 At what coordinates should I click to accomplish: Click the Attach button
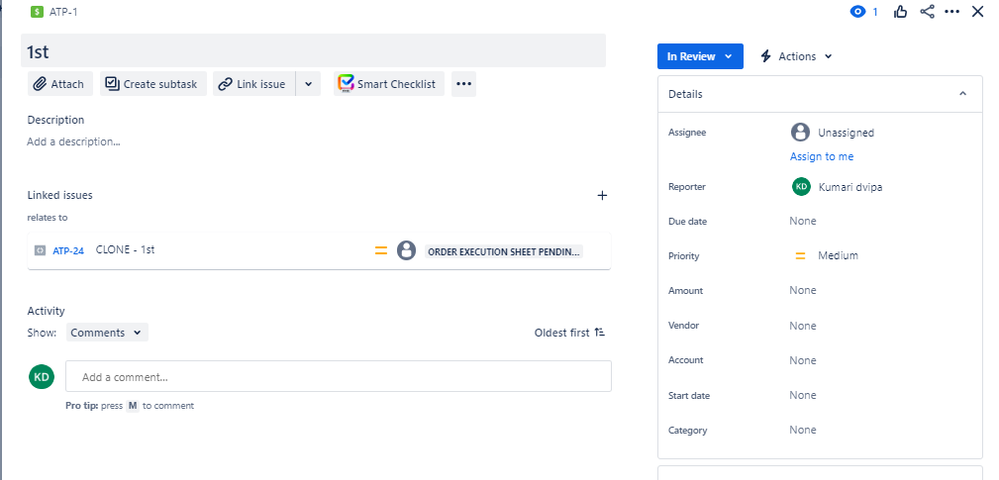point(60,84)
